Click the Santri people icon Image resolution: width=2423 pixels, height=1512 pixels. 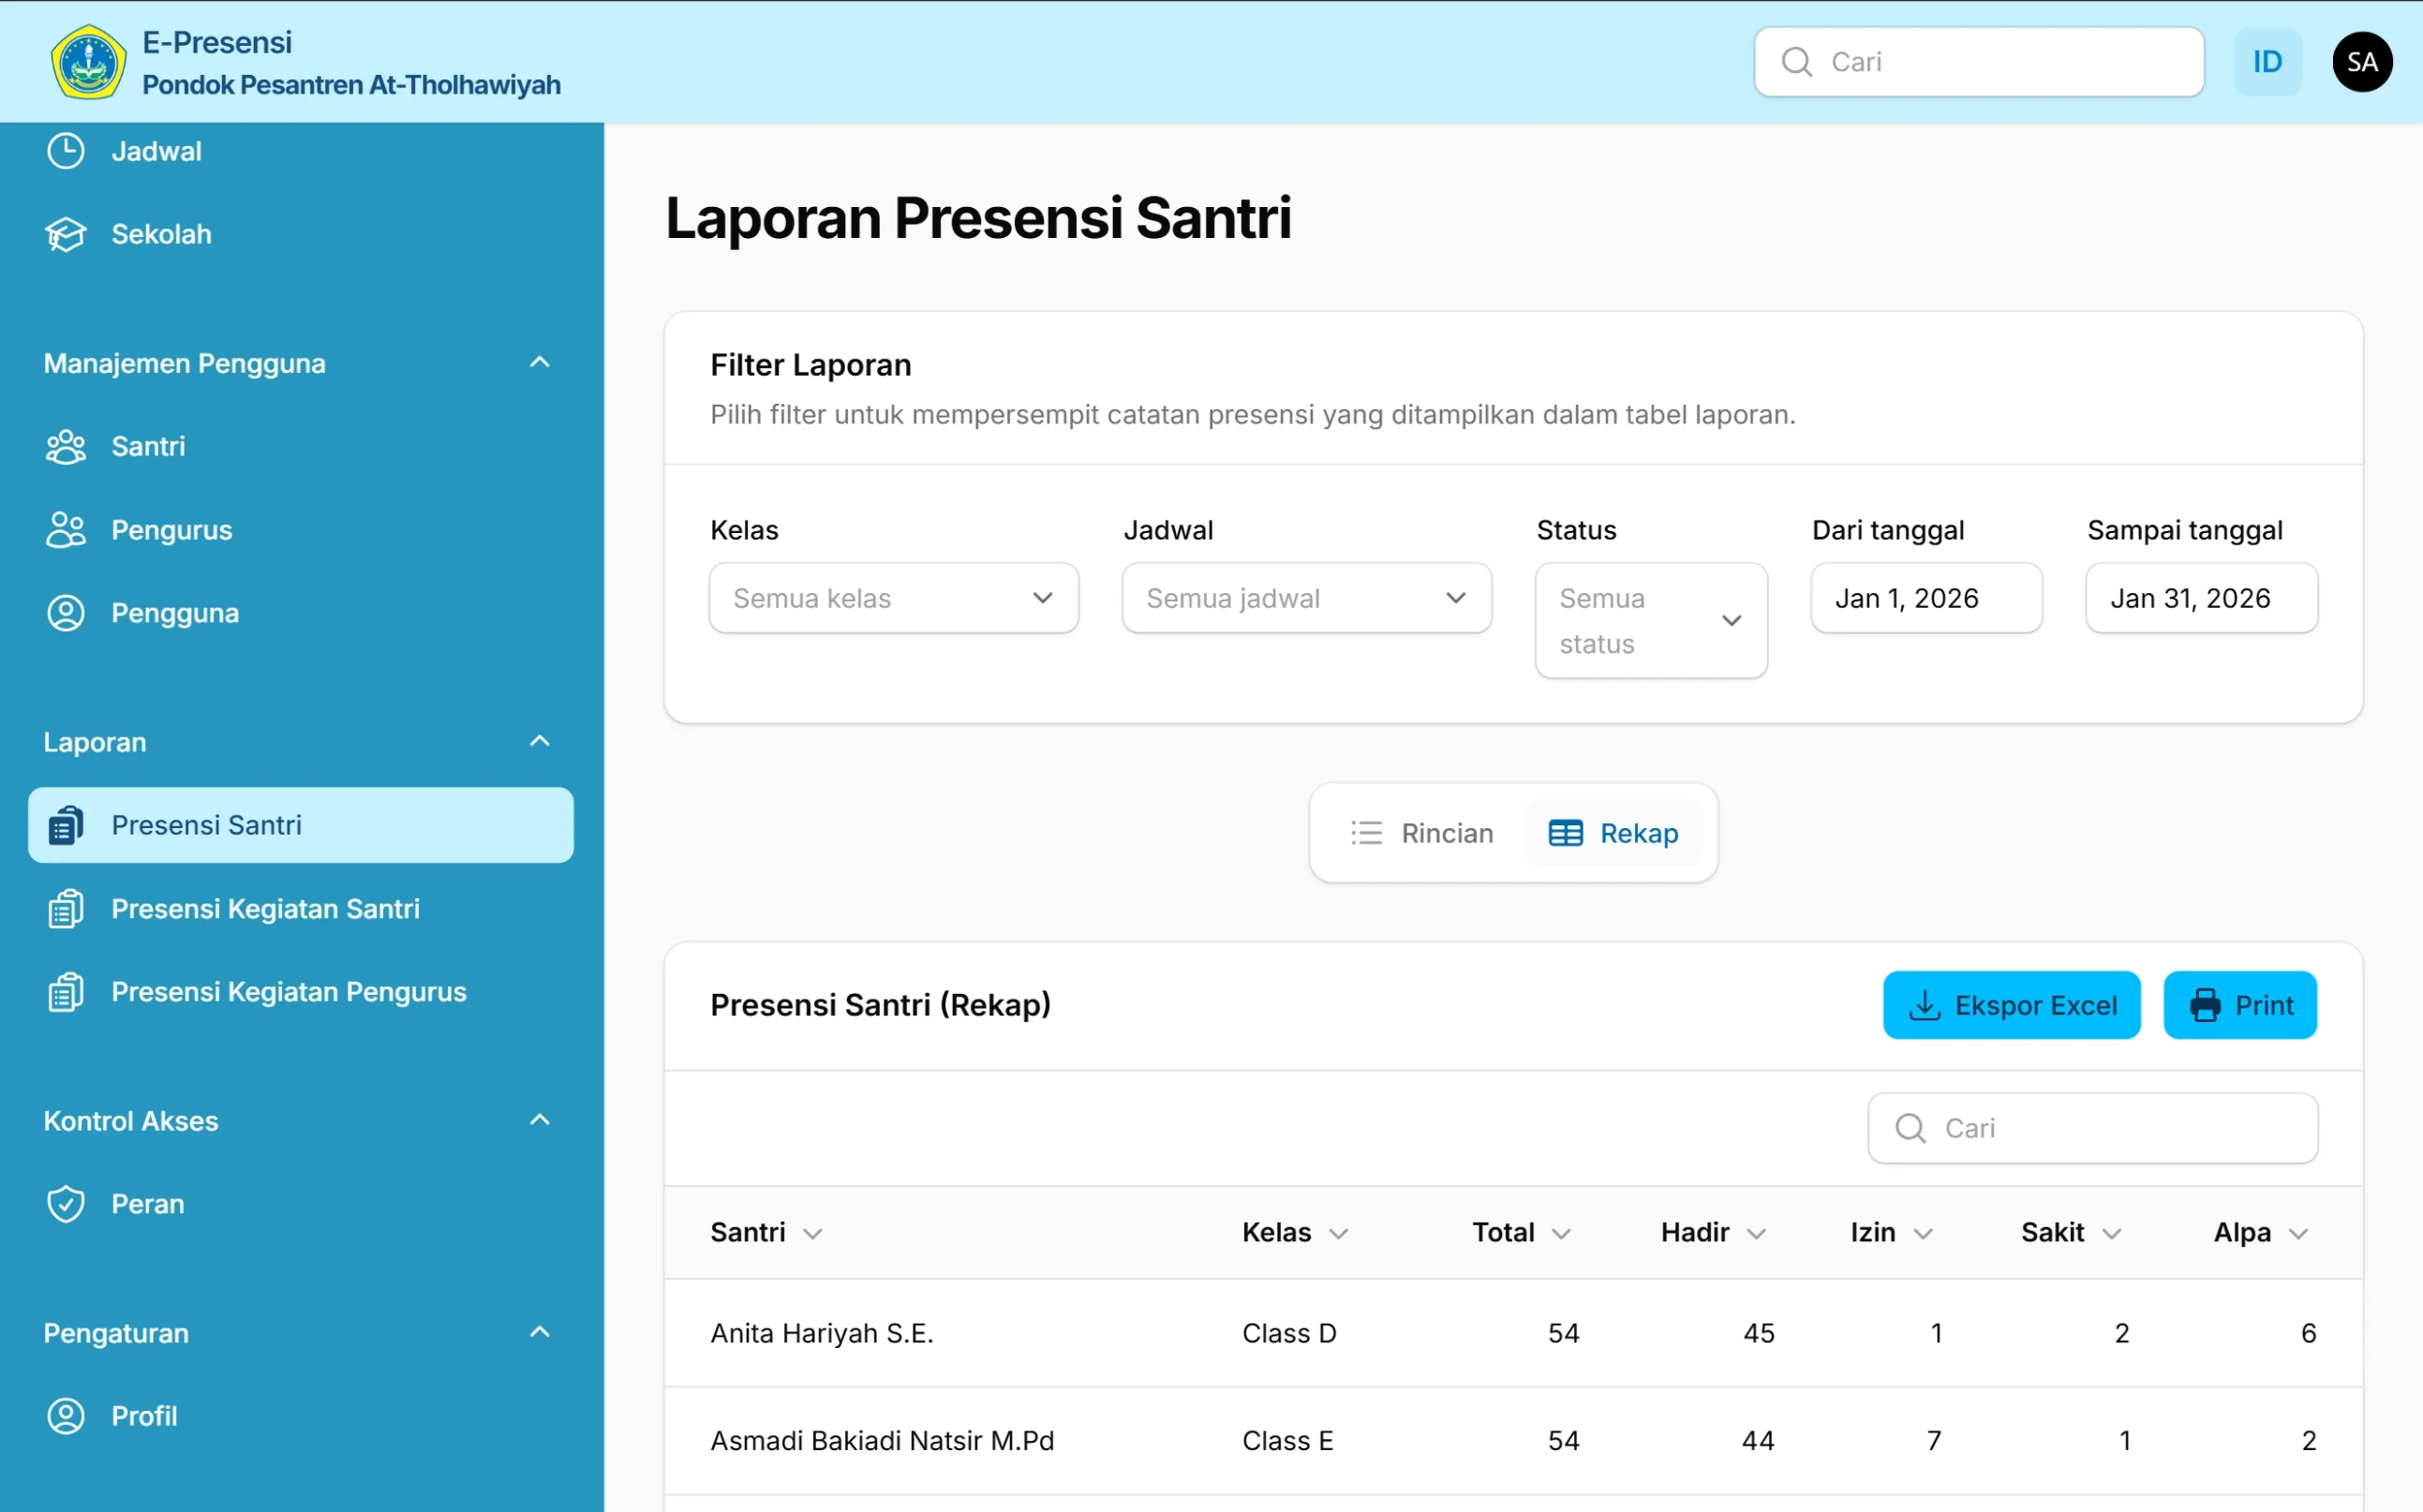[x=64, y=446]
